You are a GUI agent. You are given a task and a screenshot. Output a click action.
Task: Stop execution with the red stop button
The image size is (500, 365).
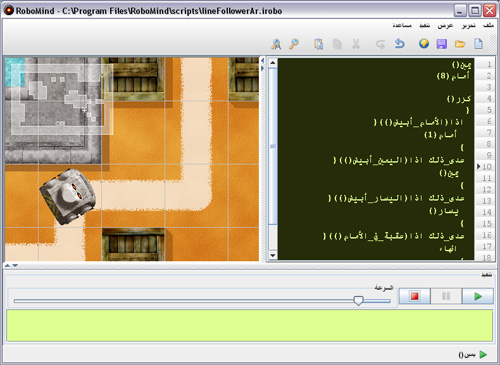(x=415, y=296)
